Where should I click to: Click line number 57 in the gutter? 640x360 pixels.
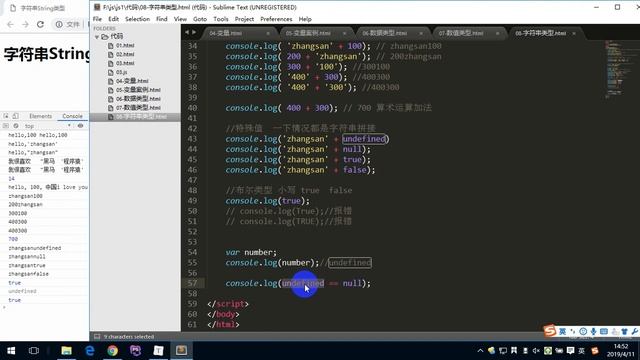coord(192,283)
